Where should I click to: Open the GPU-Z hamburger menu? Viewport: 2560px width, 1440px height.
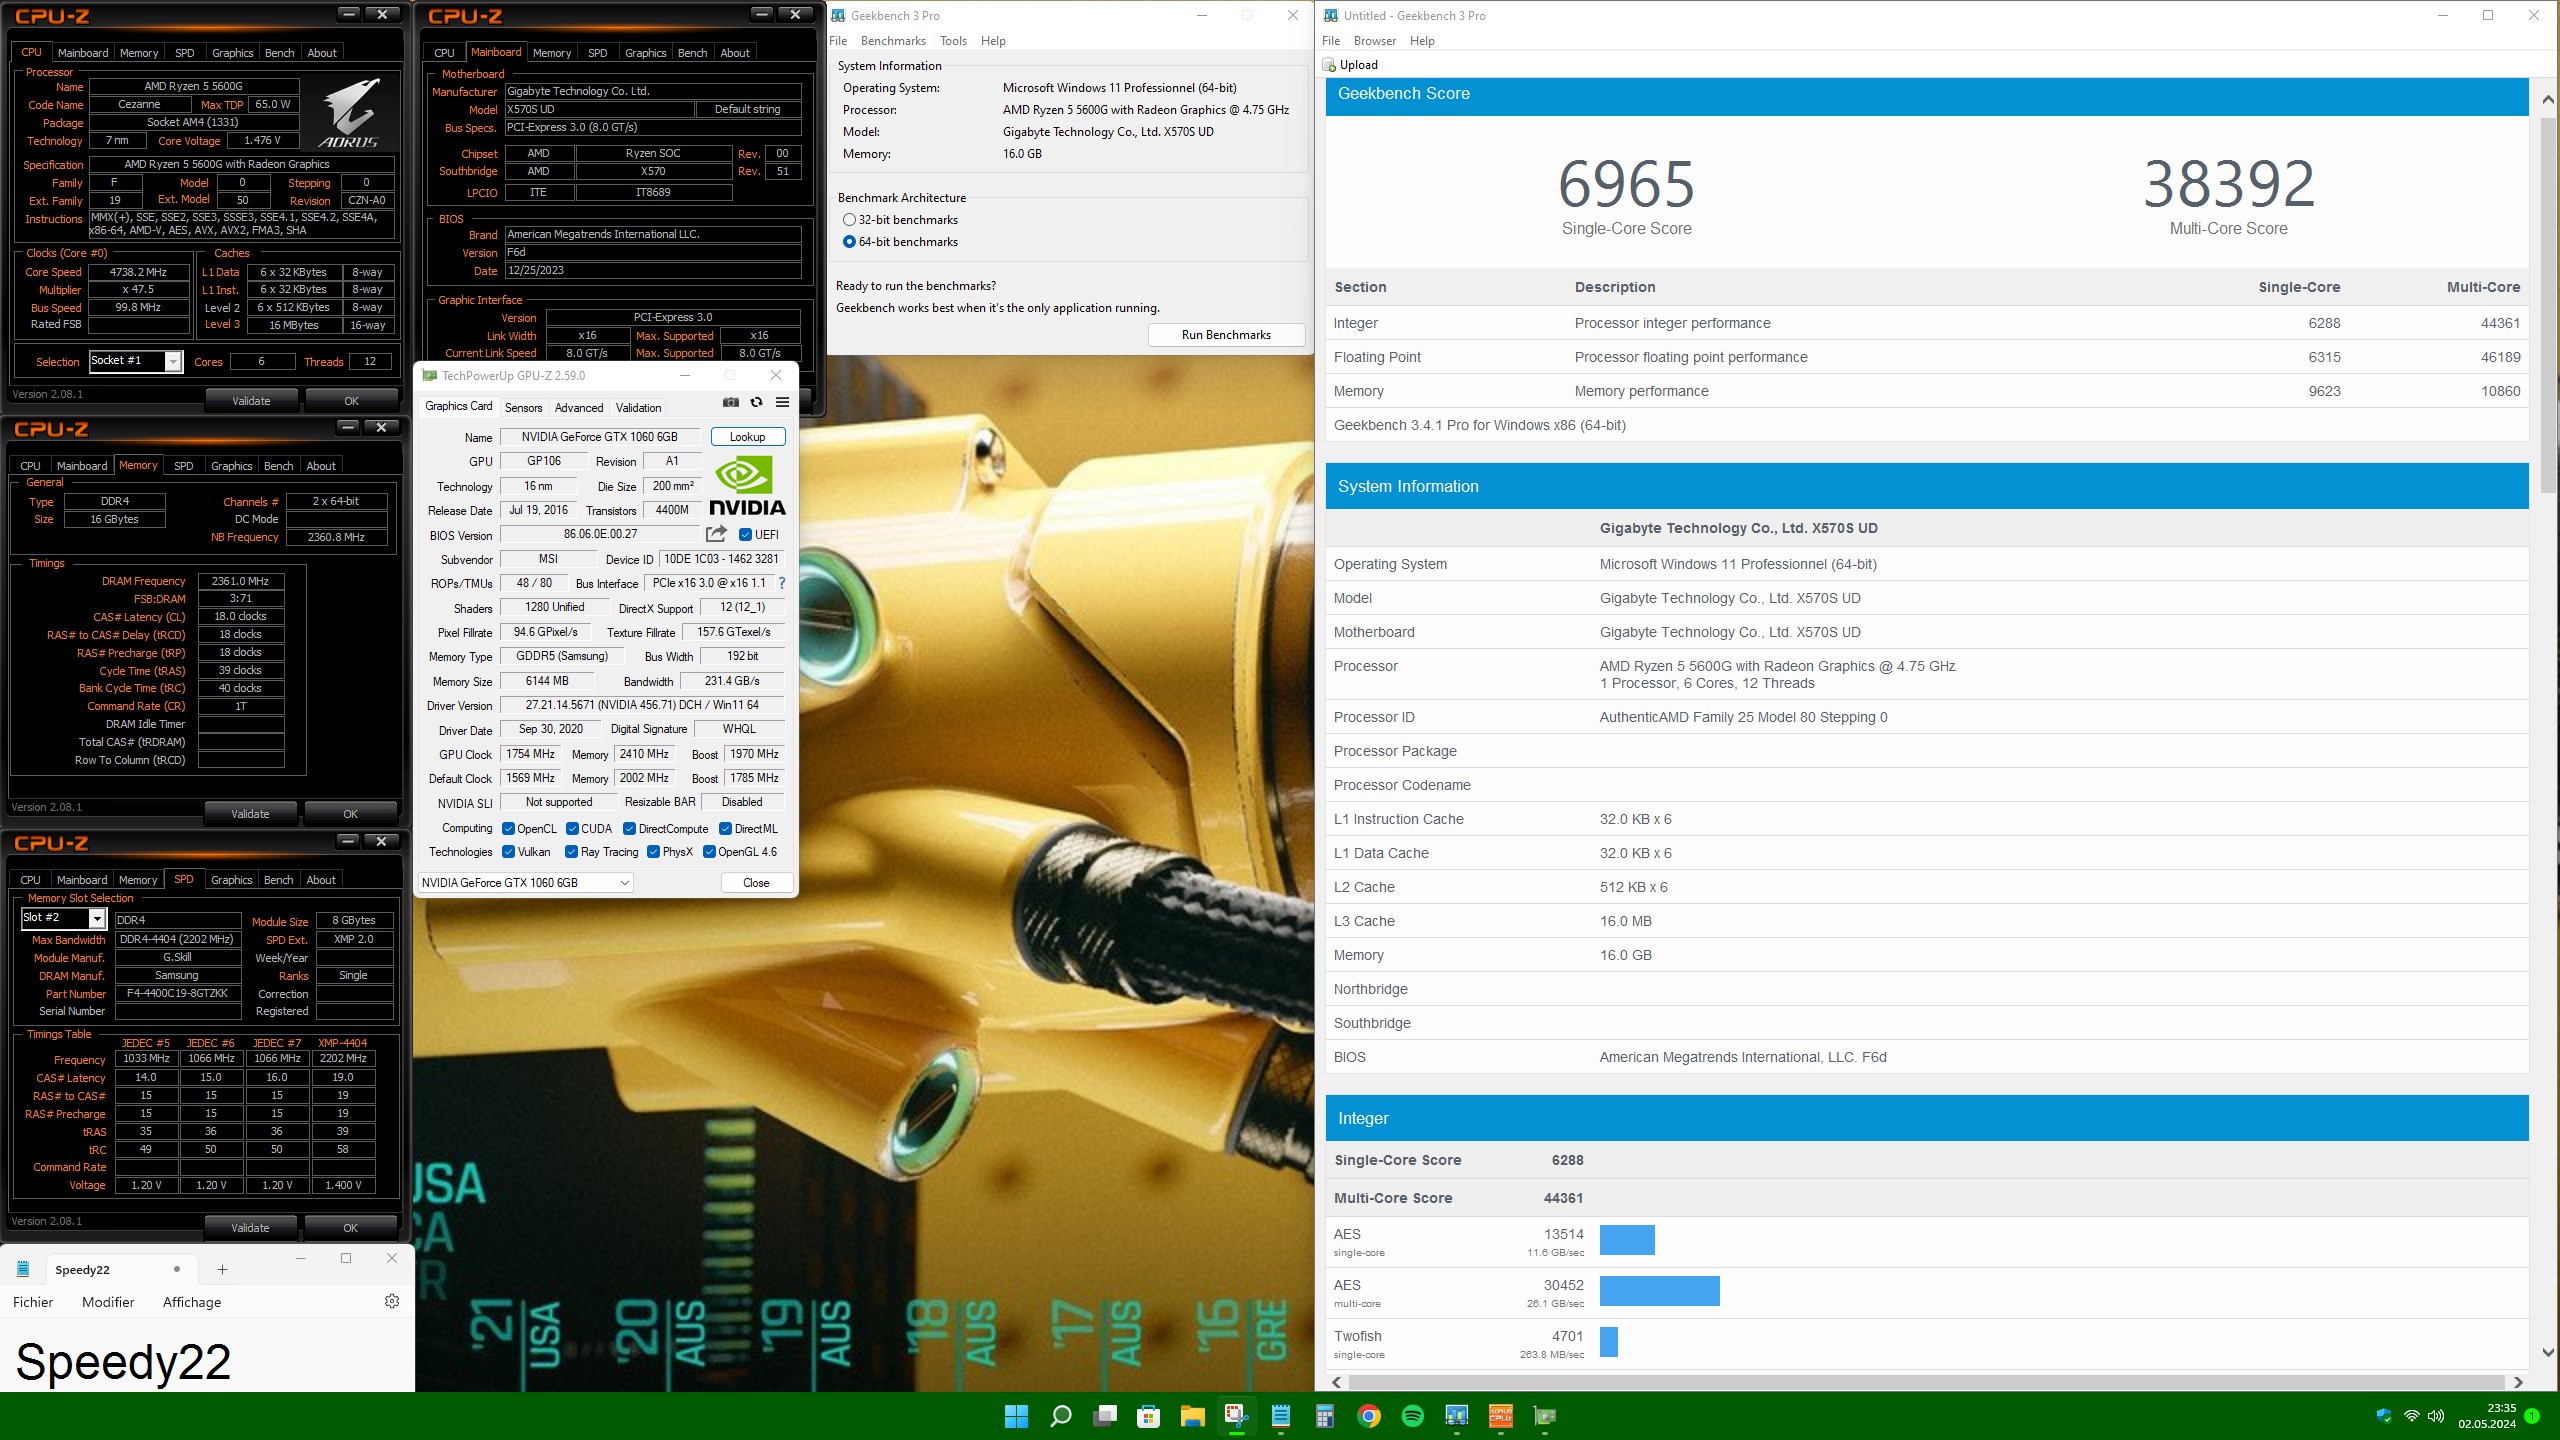(x=782, y=402)
